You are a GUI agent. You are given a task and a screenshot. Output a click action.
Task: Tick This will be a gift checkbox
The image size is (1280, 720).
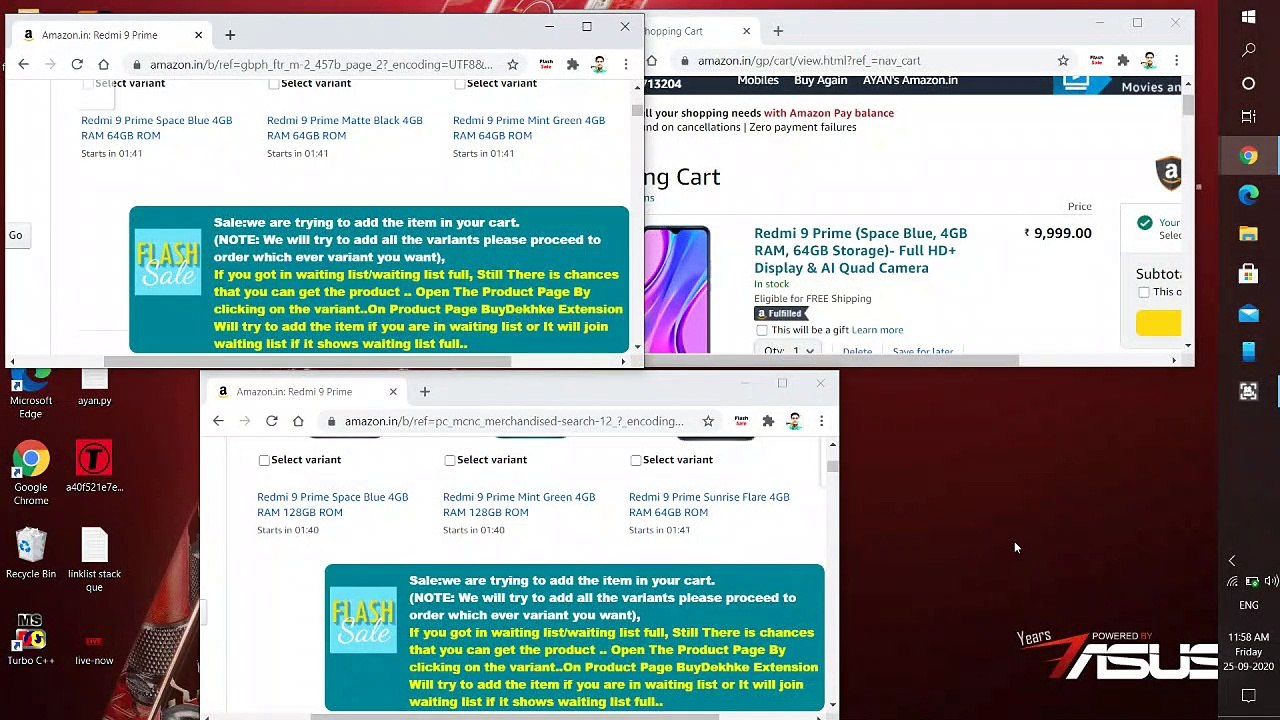click(762, 330)
